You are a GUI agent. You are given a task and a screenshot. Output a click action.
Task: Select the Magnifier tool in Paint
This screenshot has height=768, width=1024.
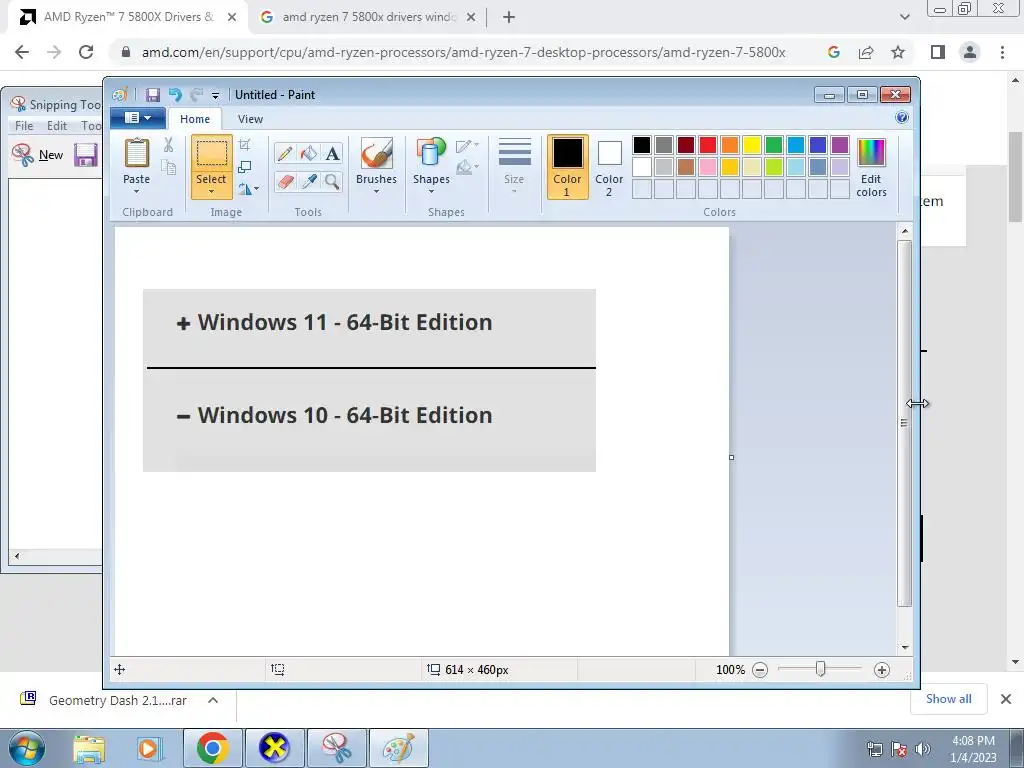pos(332,181)
